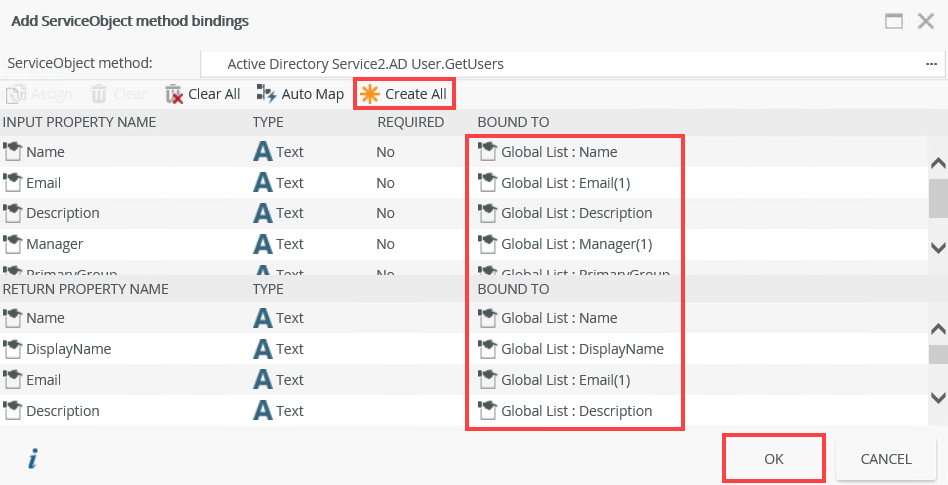Open the ServiceObject method ellipsis browser
The height and width of the screenshot is (485, 948).
tap(931, 63)
